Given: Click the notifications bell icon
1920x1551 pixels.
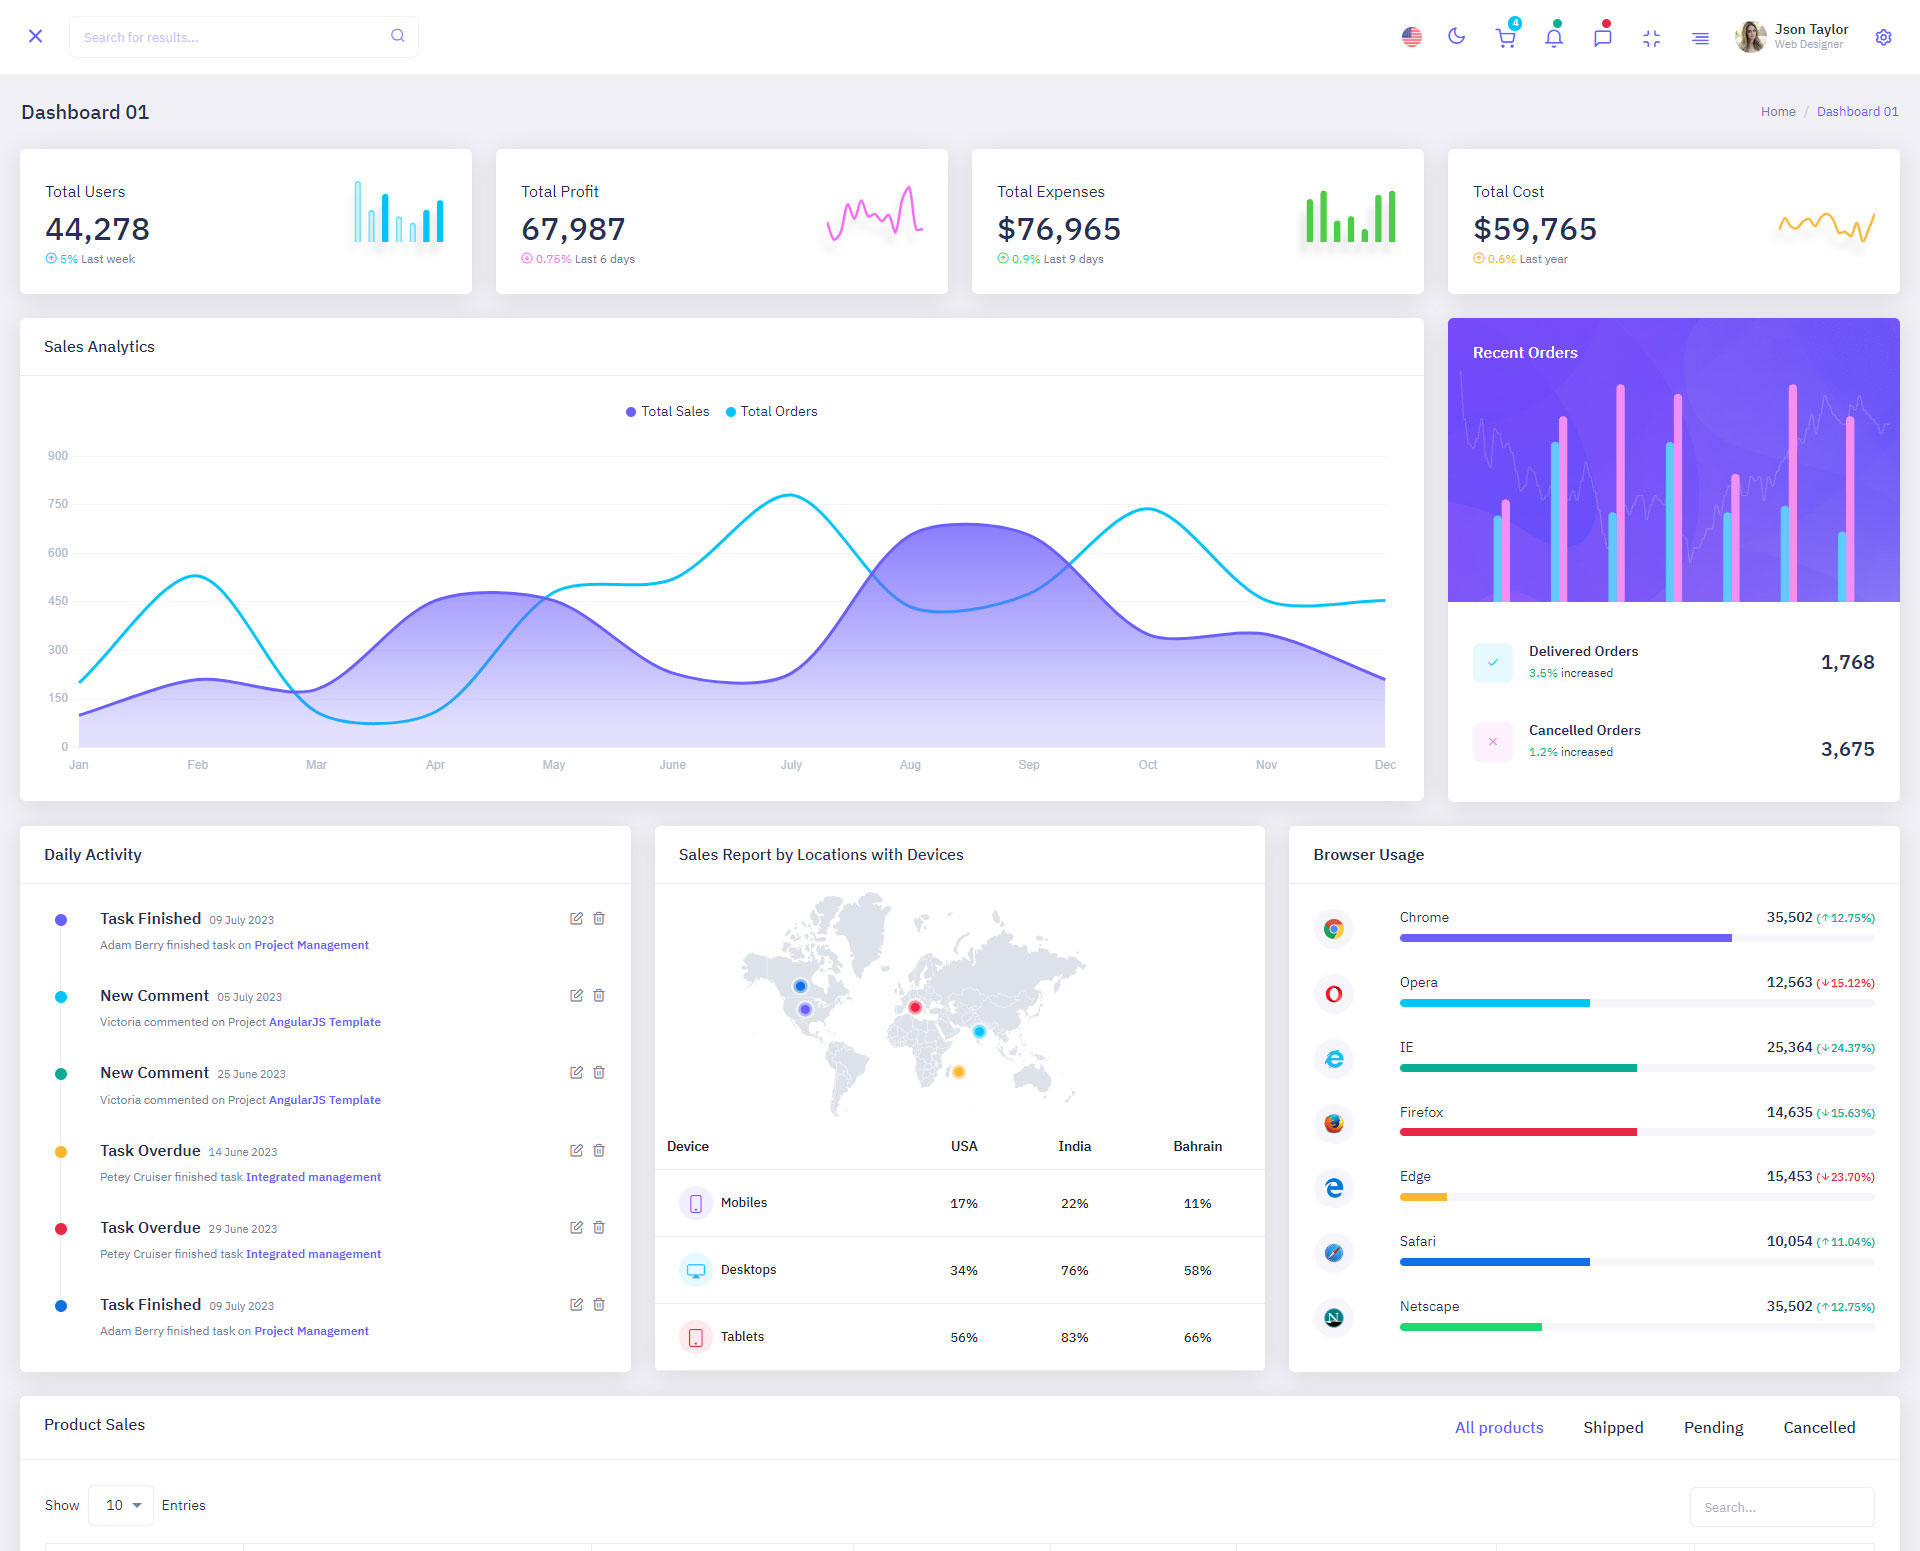Looking at the screenshot, I should click(x=1554, y=38).
